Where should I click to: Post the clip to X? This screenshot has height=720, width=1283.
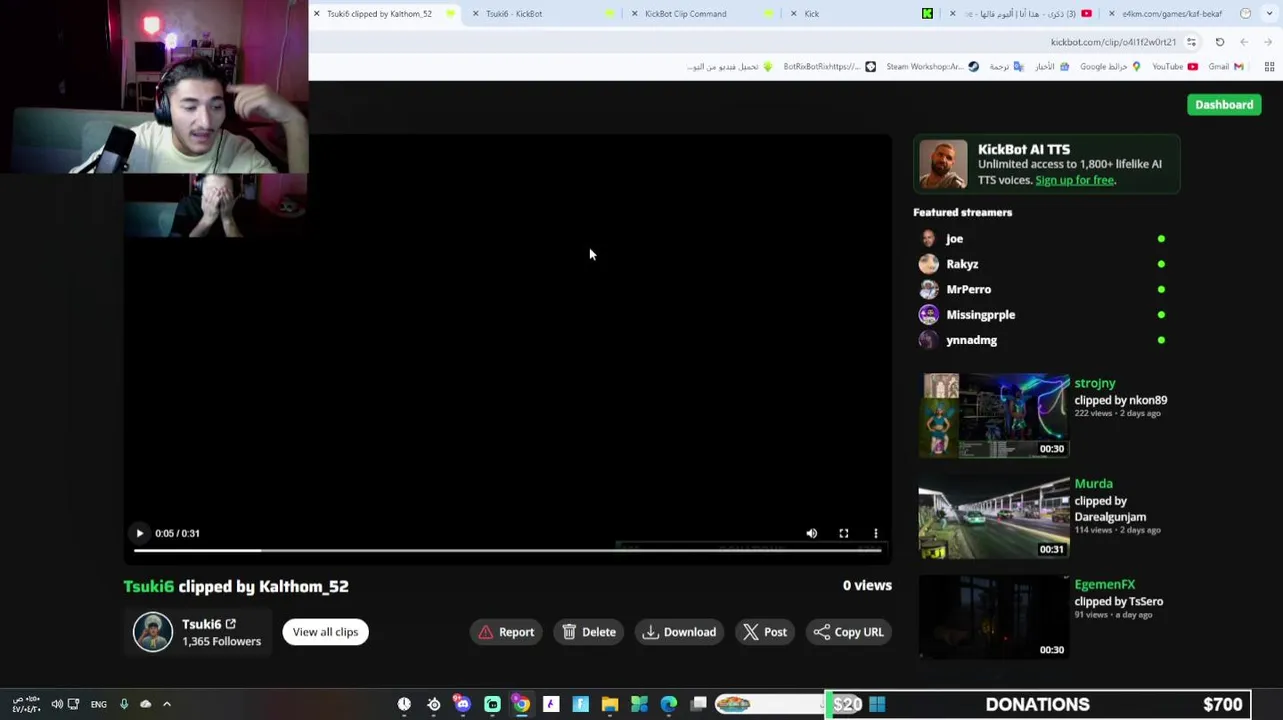tap(765, 632)
